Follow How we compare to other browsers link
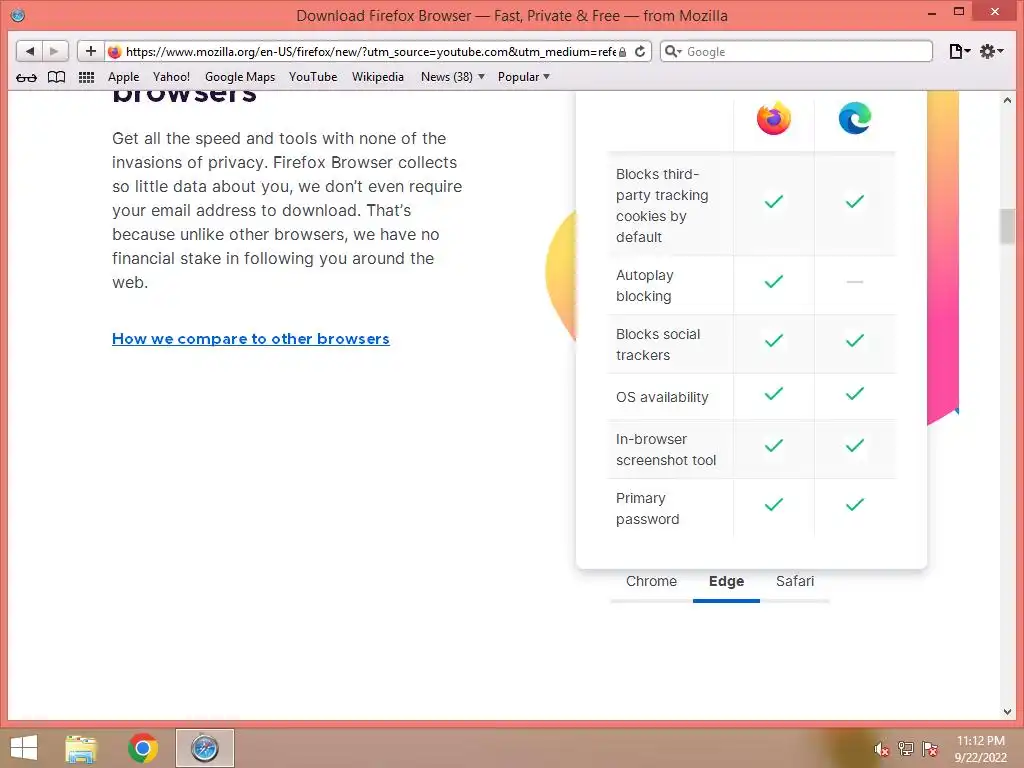1024x768 pixels. pyautogui.click(x=251, y=338)
